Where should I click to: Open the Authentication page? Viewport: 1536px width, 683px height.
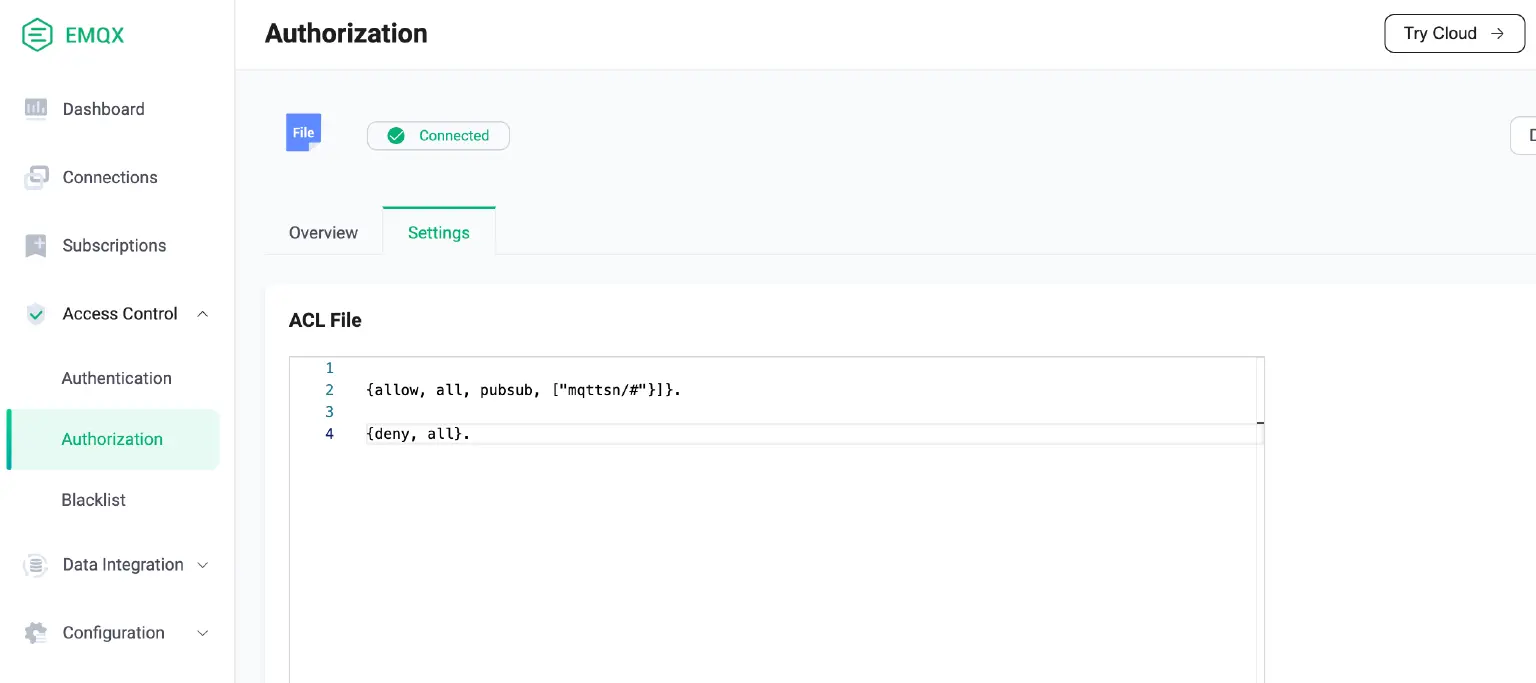[x=116, y=378]
